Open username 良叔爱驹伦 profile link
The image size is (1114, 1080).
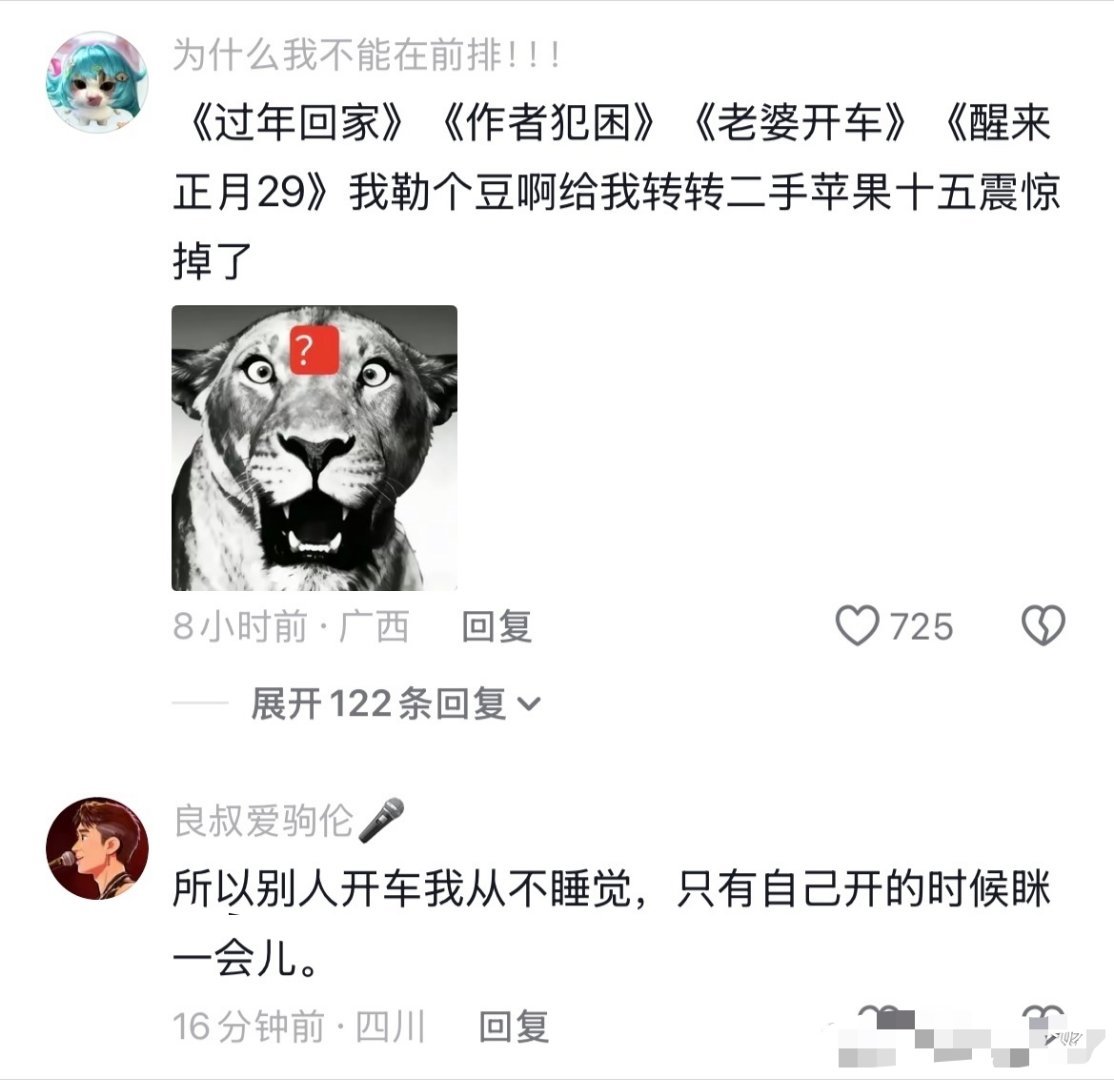[x=264, y=821]
